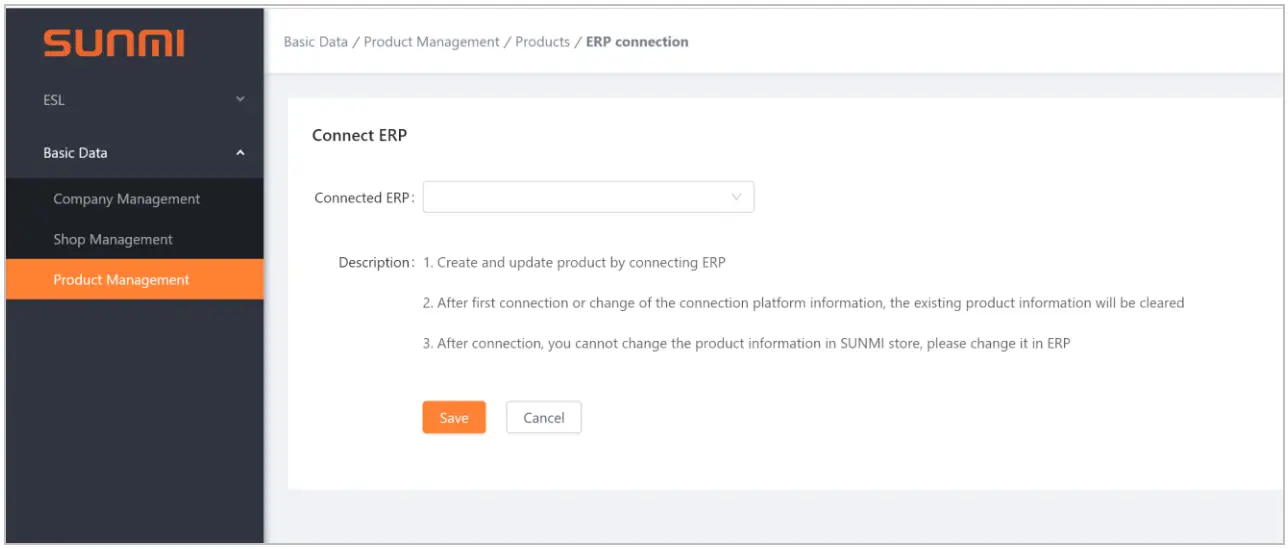
Task: Save the ERP connection
Action: tap(454, 418)
